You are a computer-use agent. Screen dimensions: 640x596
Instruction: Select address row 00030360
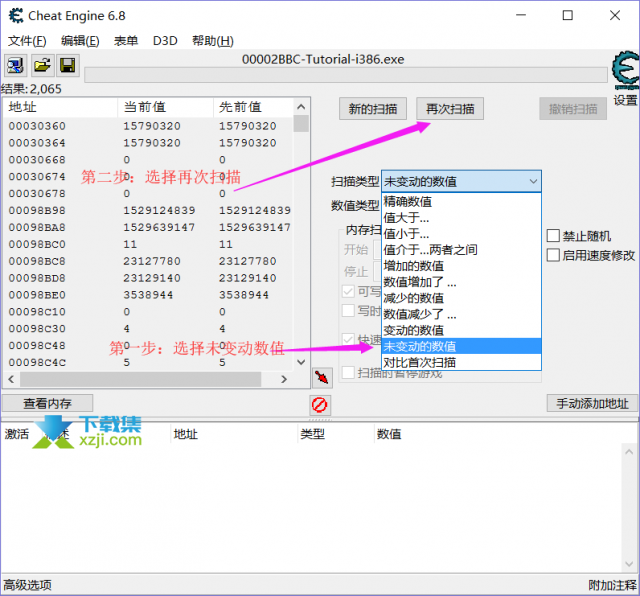coord(148,126)
